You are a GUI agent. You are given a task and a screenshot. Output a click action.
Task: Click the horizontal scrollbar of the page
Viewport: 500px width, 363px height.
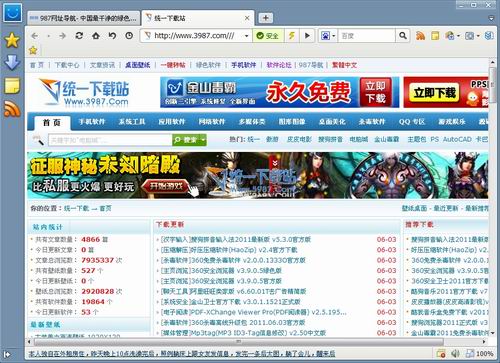click(239, 341)
